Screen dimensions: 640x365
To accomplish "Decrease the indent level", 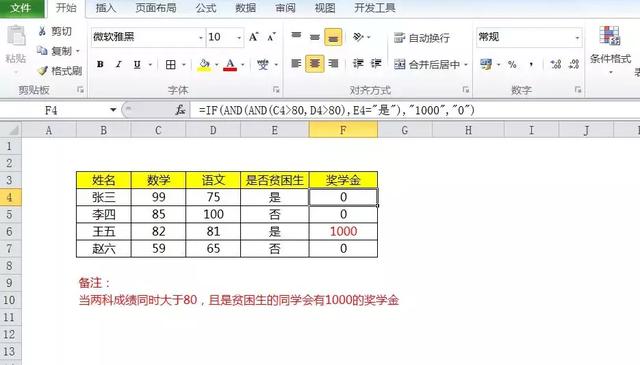I will click(358, 63).
